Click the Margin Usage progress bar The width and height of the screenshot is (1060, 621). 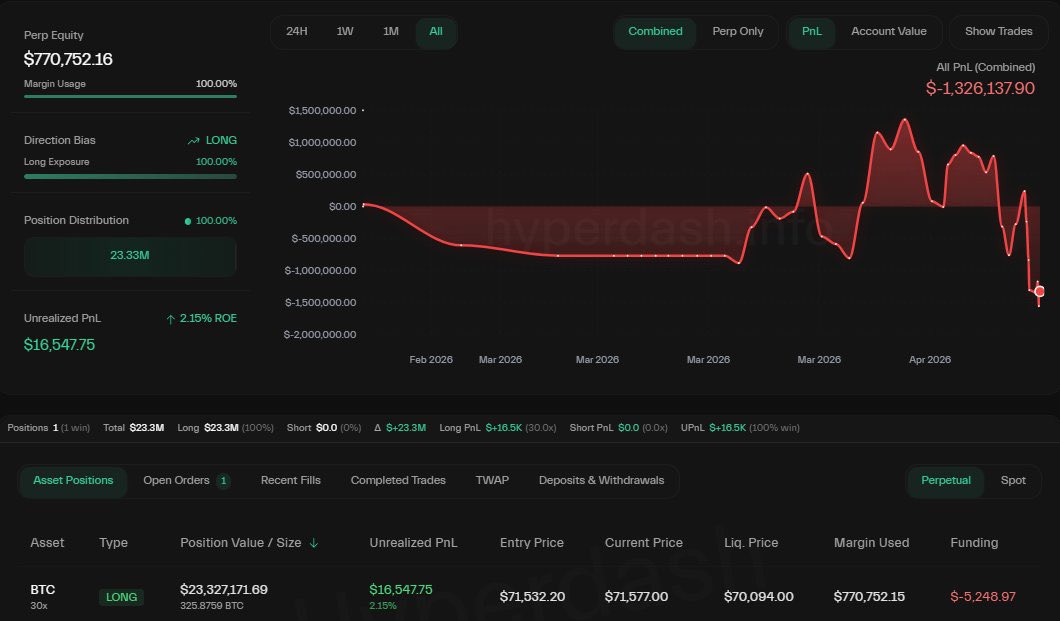[130, 97]
